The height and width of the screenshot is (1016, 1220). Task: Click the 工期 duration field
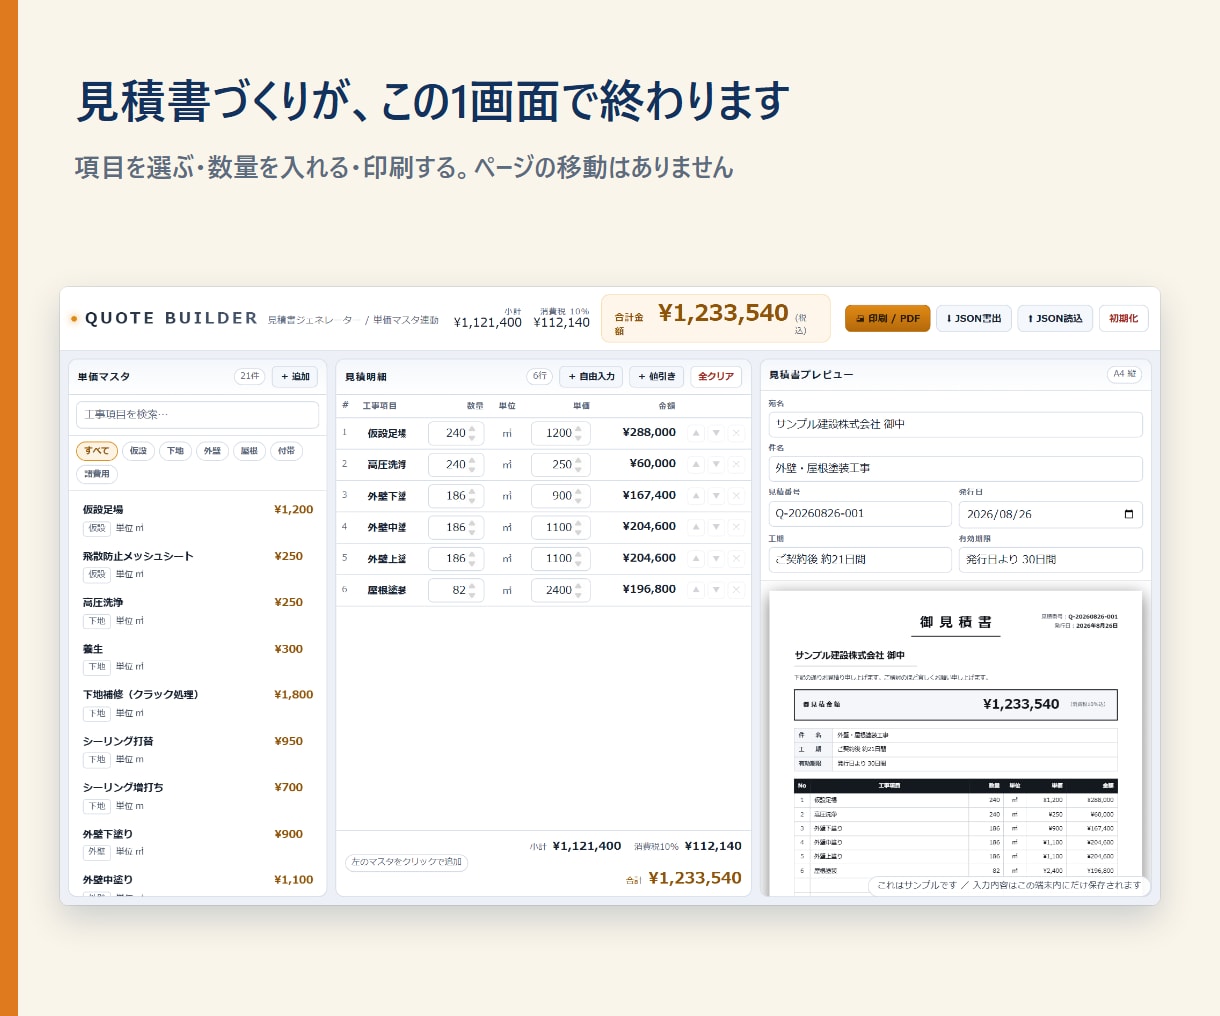tap(860, 560)
